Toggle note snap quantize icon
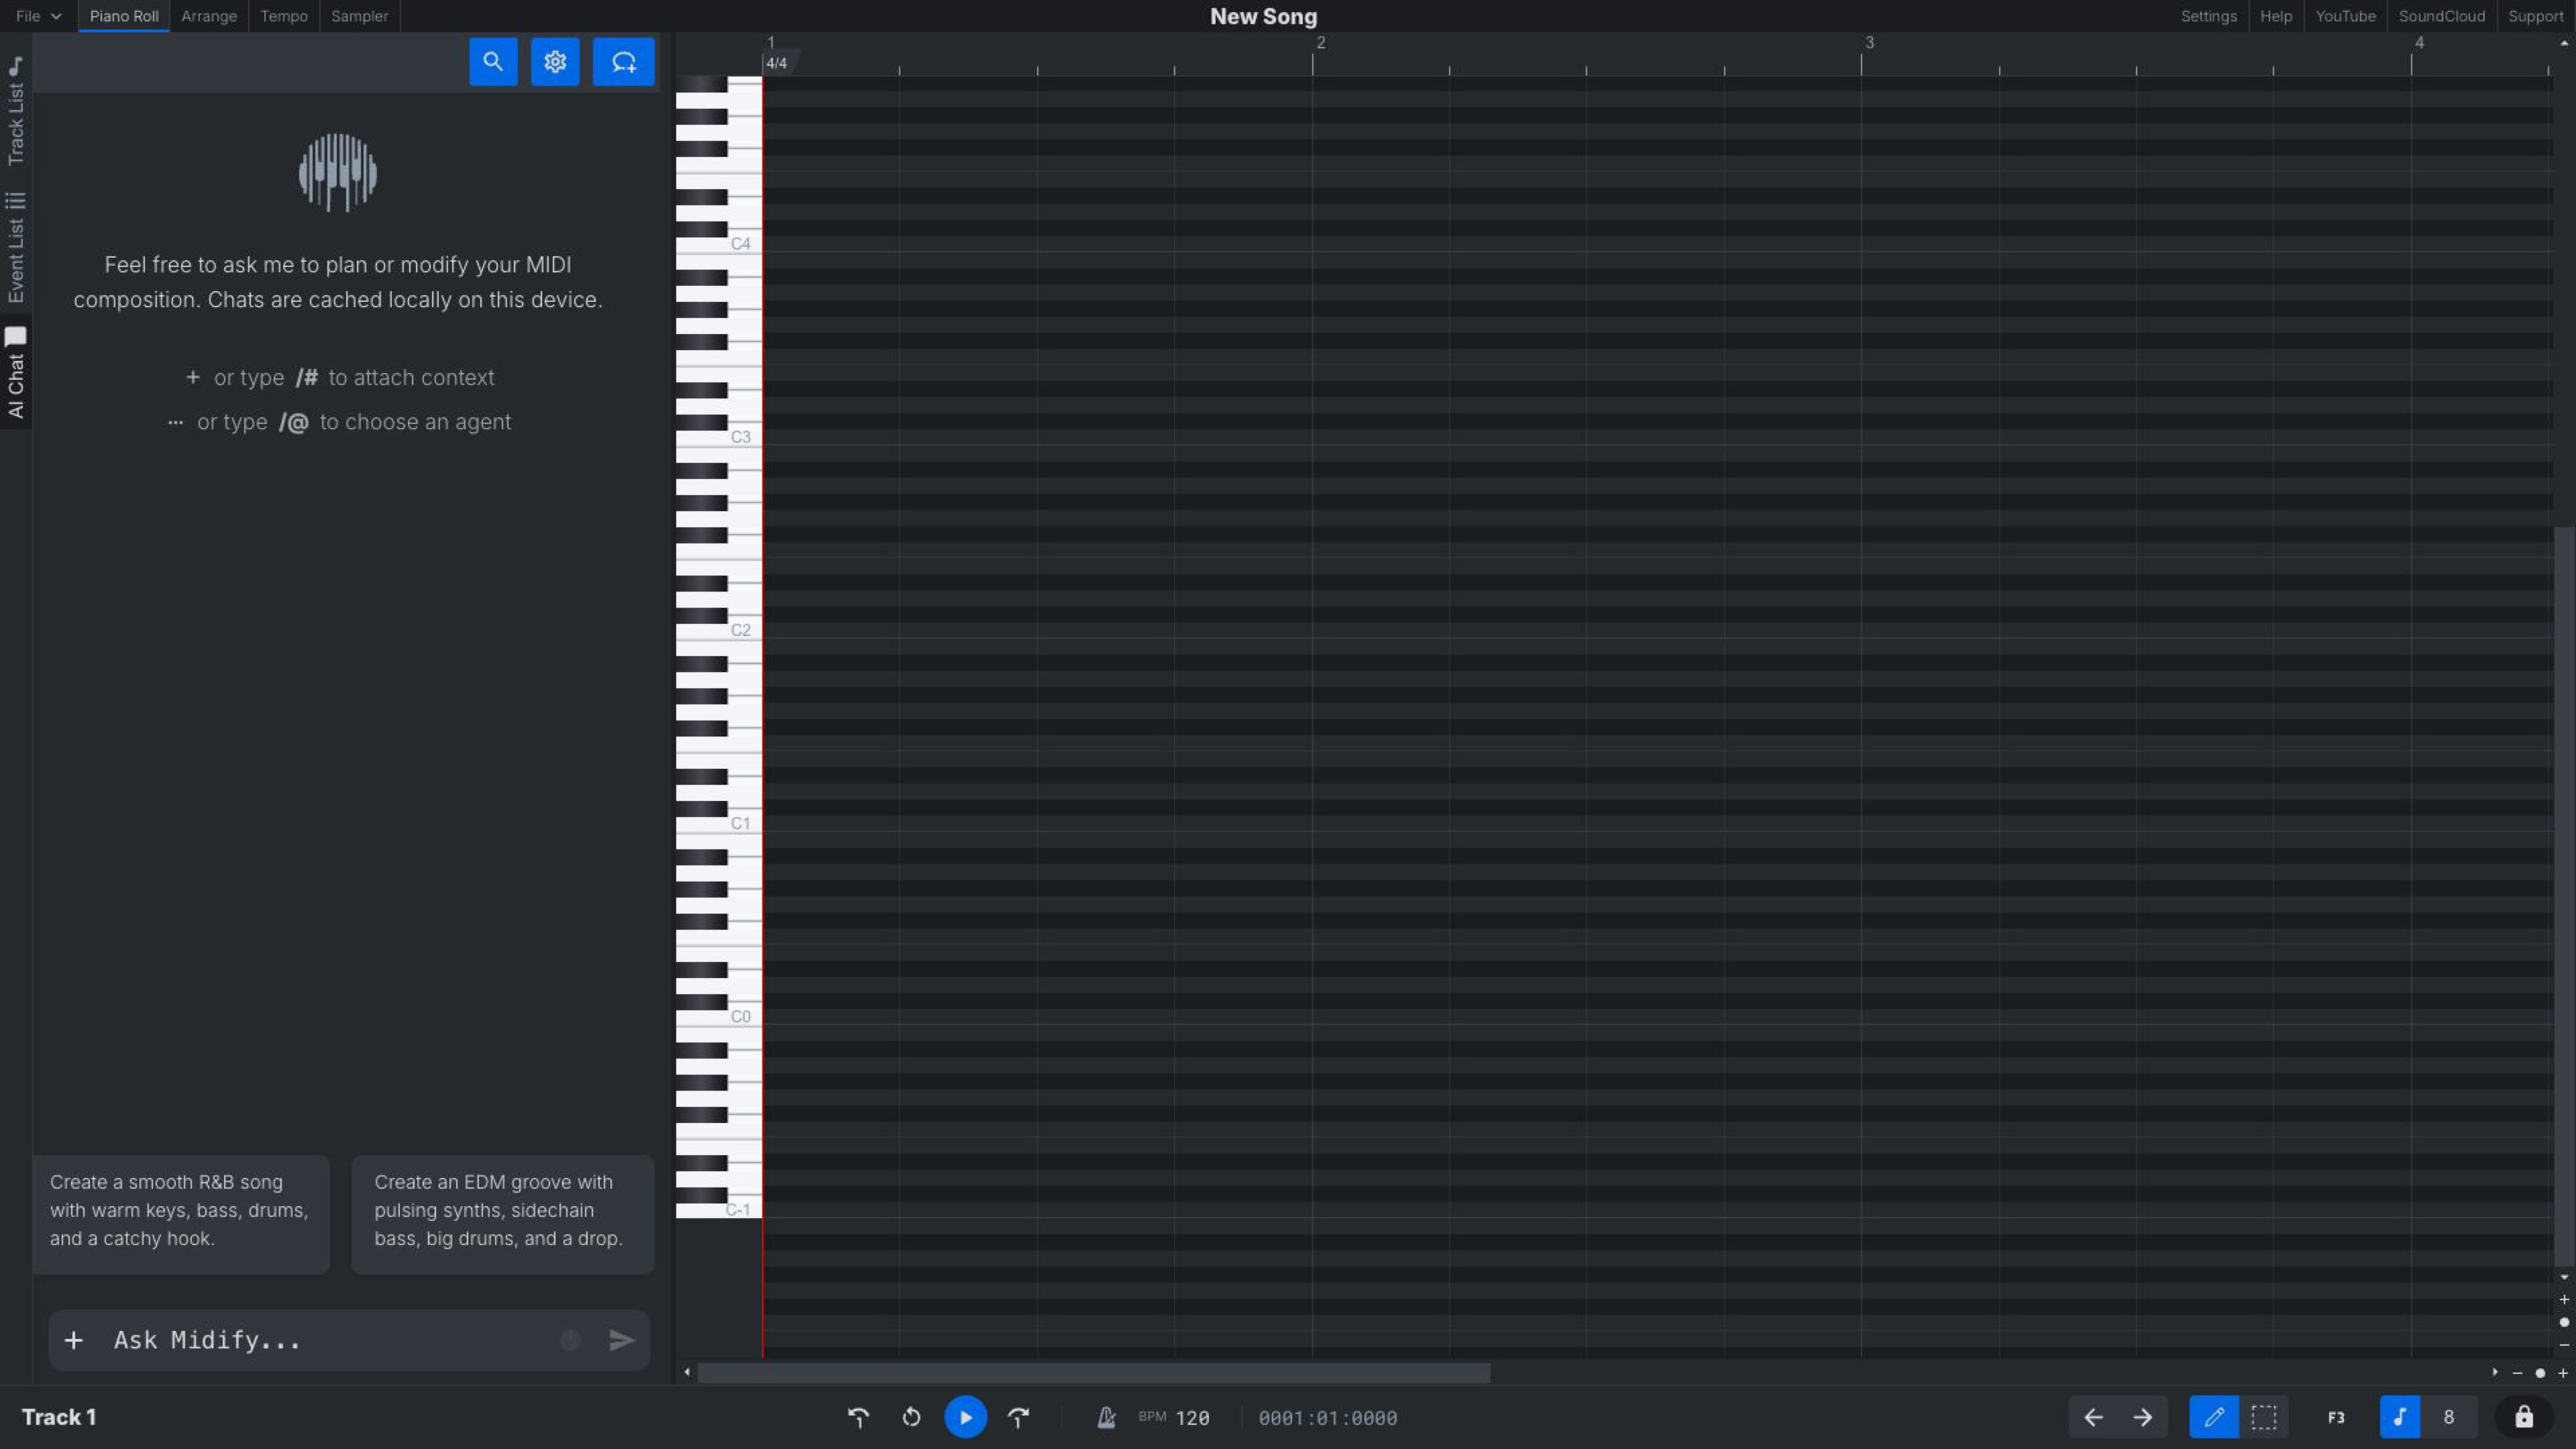This screenshot has height=1449, width=2576. click(2399, 1417)
